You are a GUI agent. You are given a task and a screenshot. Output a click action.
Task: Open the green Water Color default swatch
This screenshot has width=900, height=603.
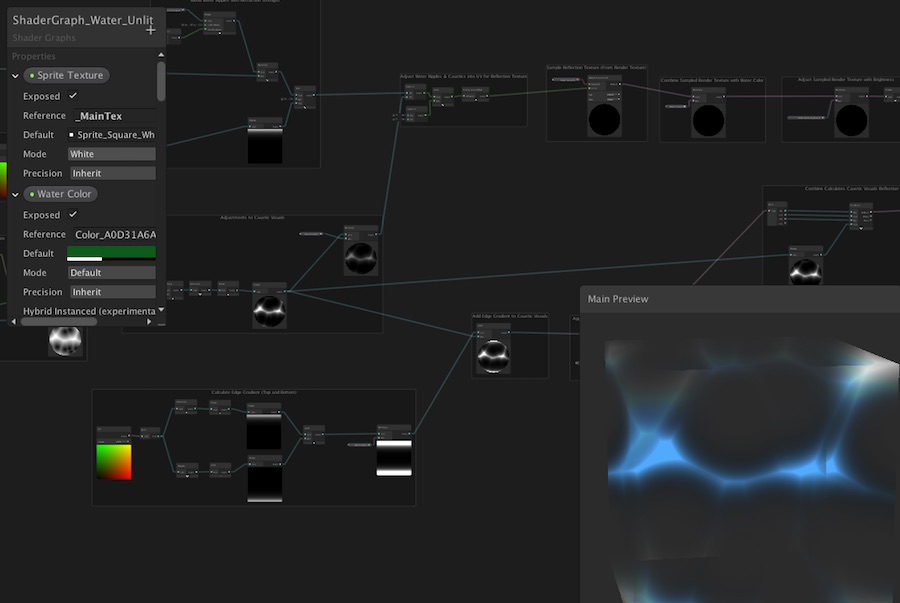tap(111, 254)
